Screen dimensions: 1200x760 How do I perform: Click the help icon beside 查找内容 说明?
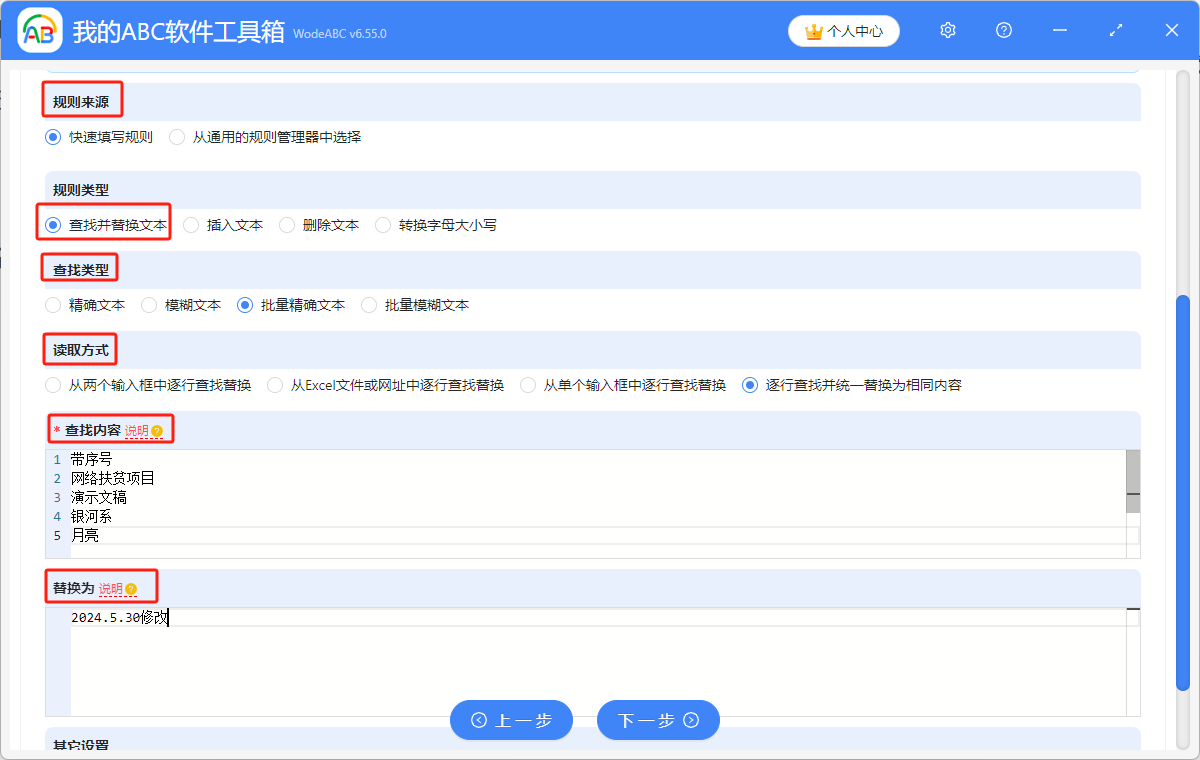point(157,431)
